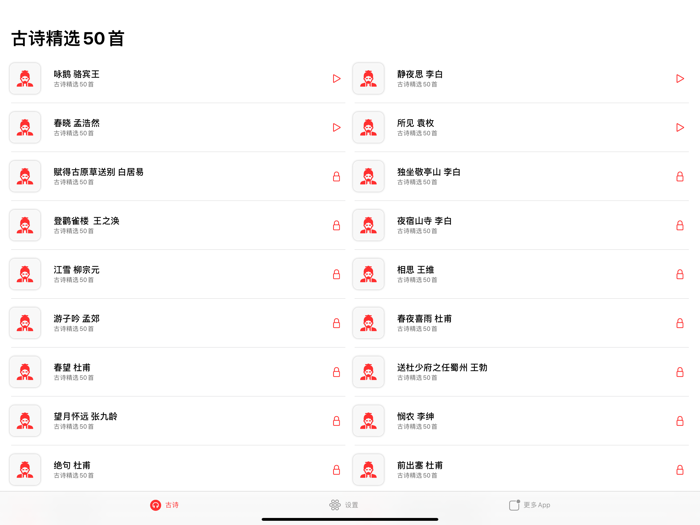This screenshot has height=525, width=700.
Task: Open poet avatar thumbnail for 前出塞
Action: 368,470
